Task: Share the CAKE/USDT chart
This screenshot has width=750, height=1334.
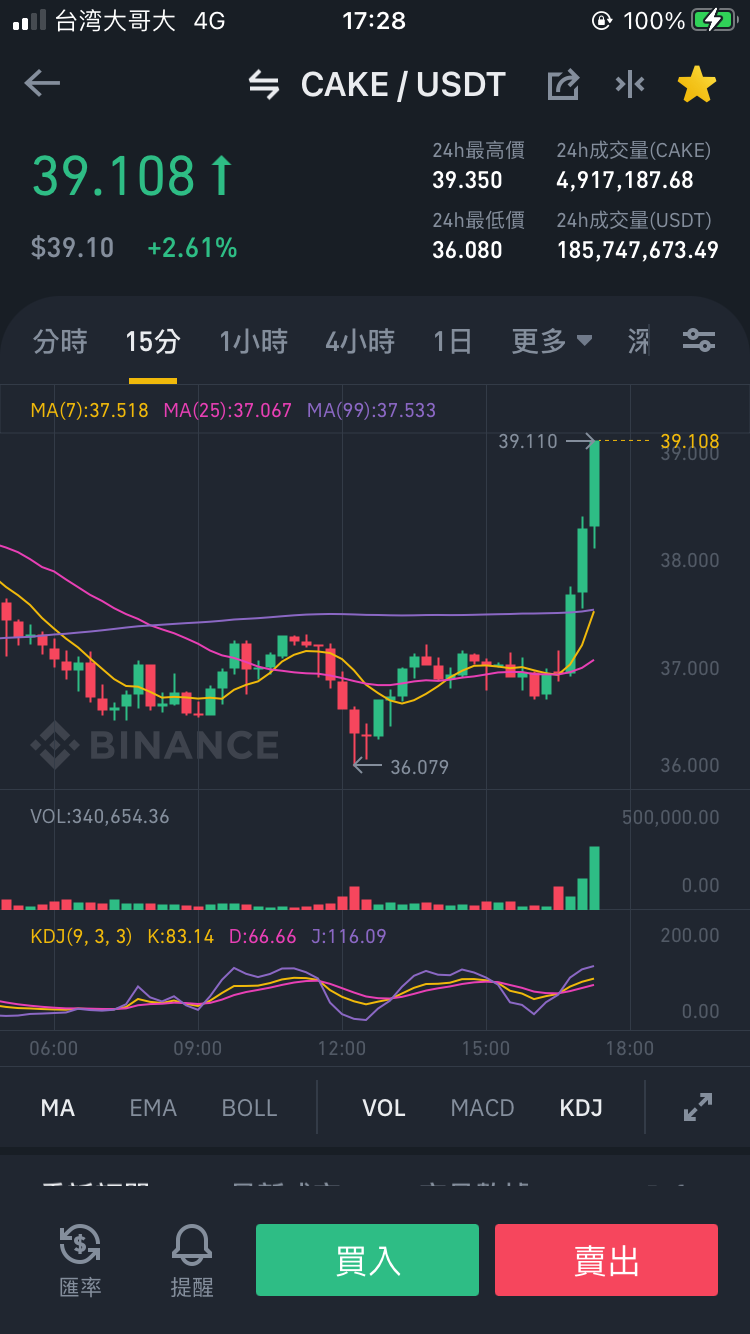Action: [563, 85]
